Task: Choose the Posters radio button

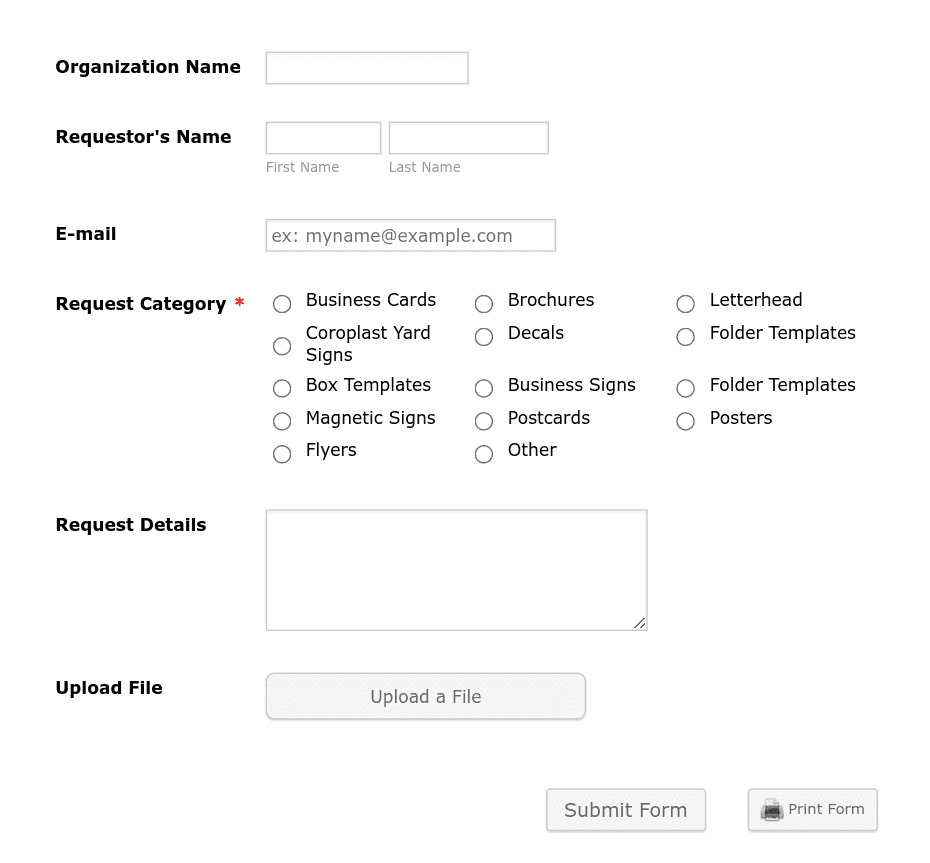Action: click(x=685, y=421)
